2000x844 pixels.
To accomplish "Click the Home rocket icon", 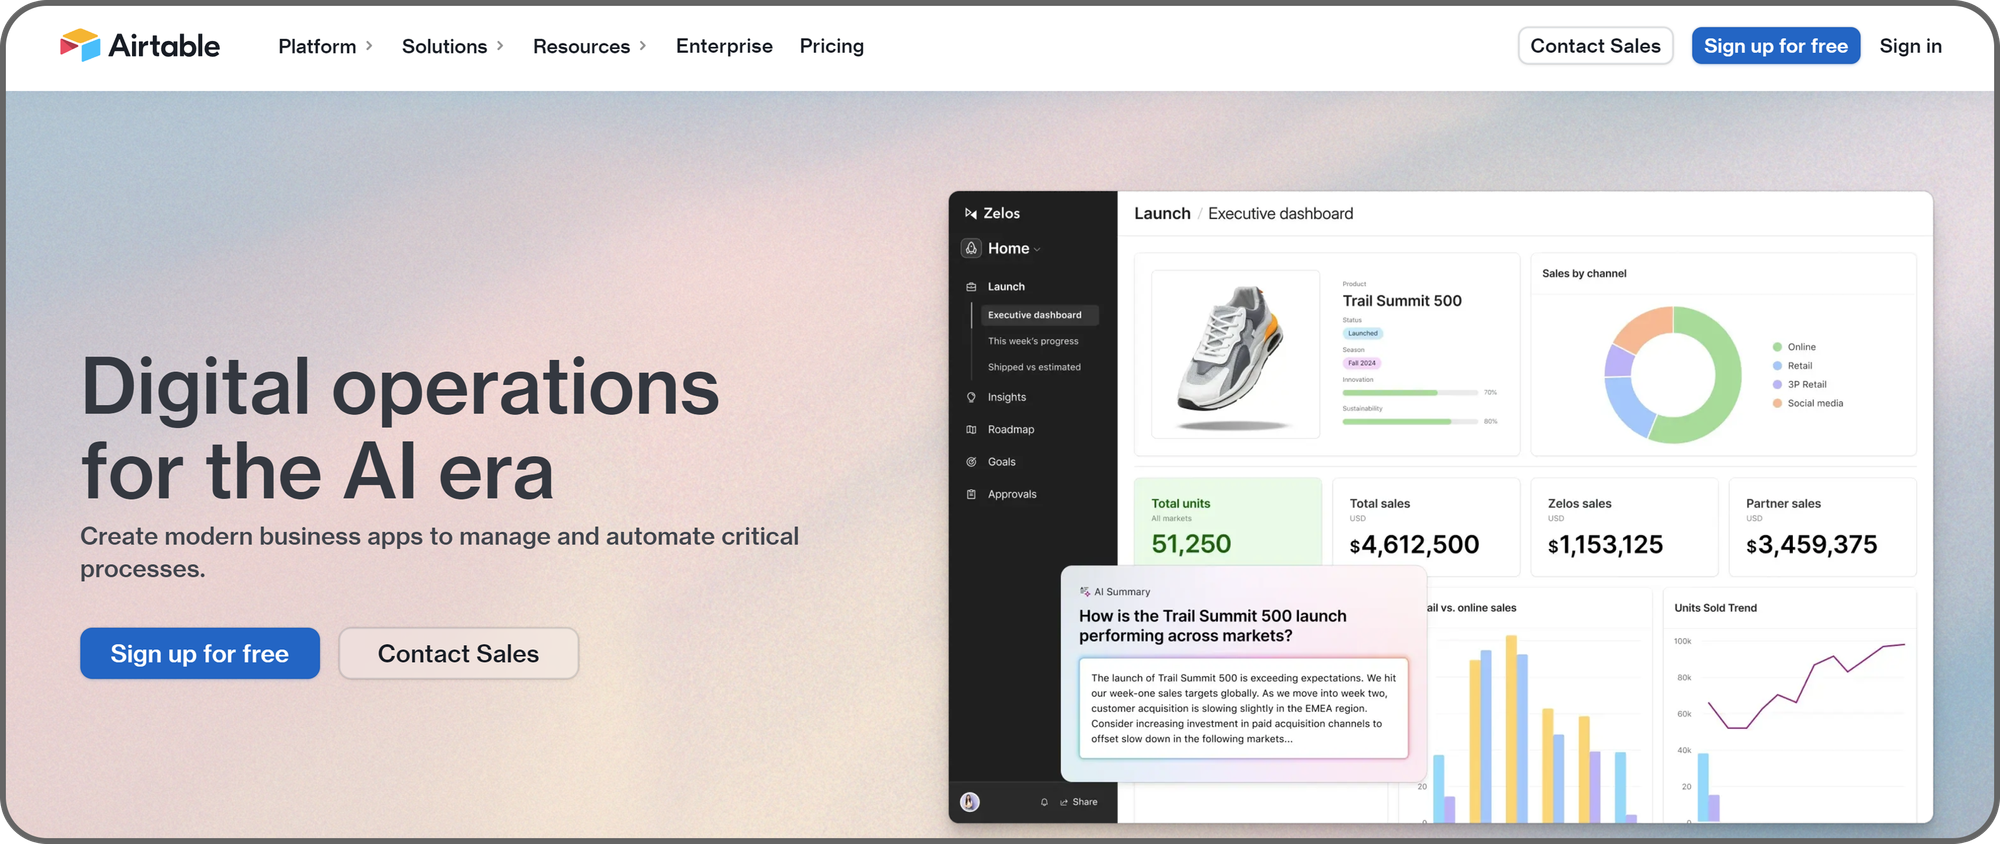I will tap(971, 248).
